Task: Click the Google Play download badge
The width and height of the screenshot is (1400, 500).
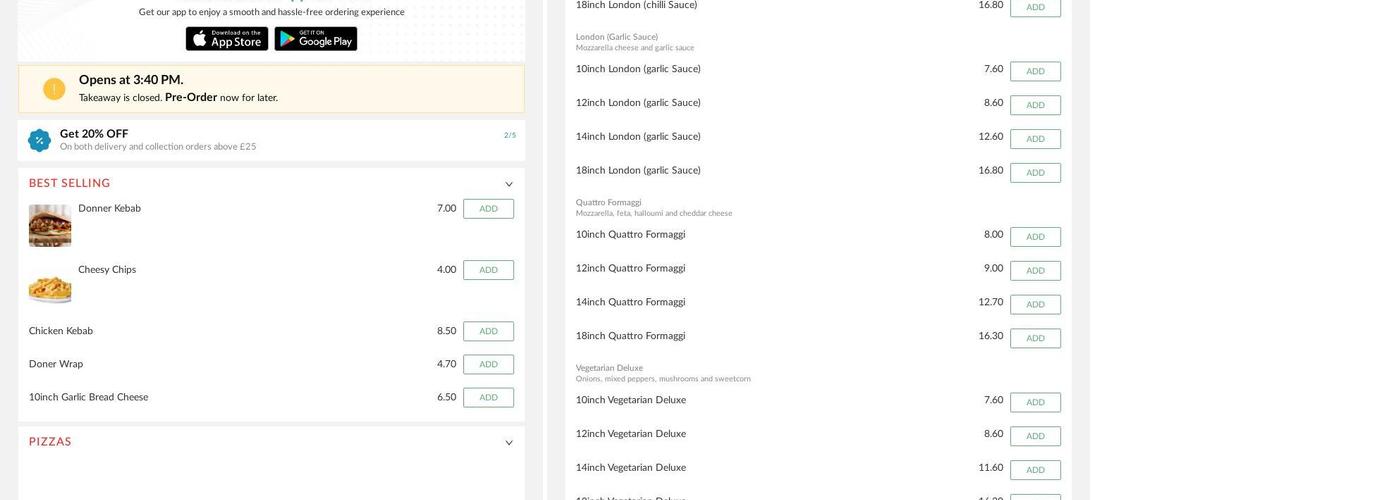Action: (x=315, y=39)
